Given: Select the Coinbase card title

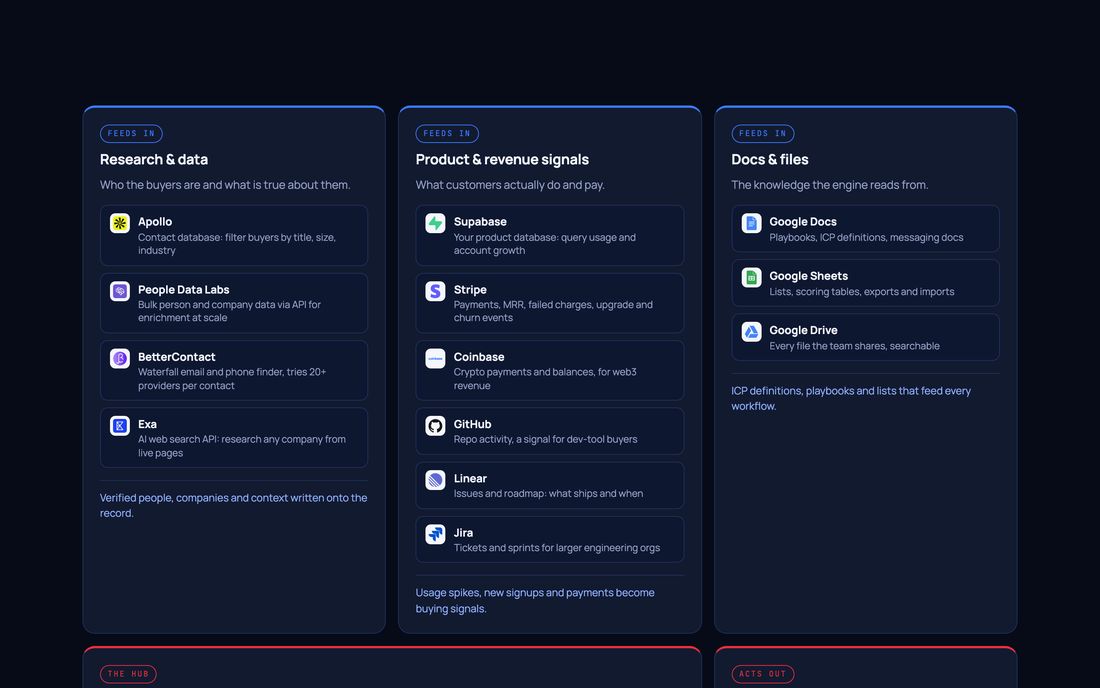Looking at the screenshot, I should click(x=479, y=357).
